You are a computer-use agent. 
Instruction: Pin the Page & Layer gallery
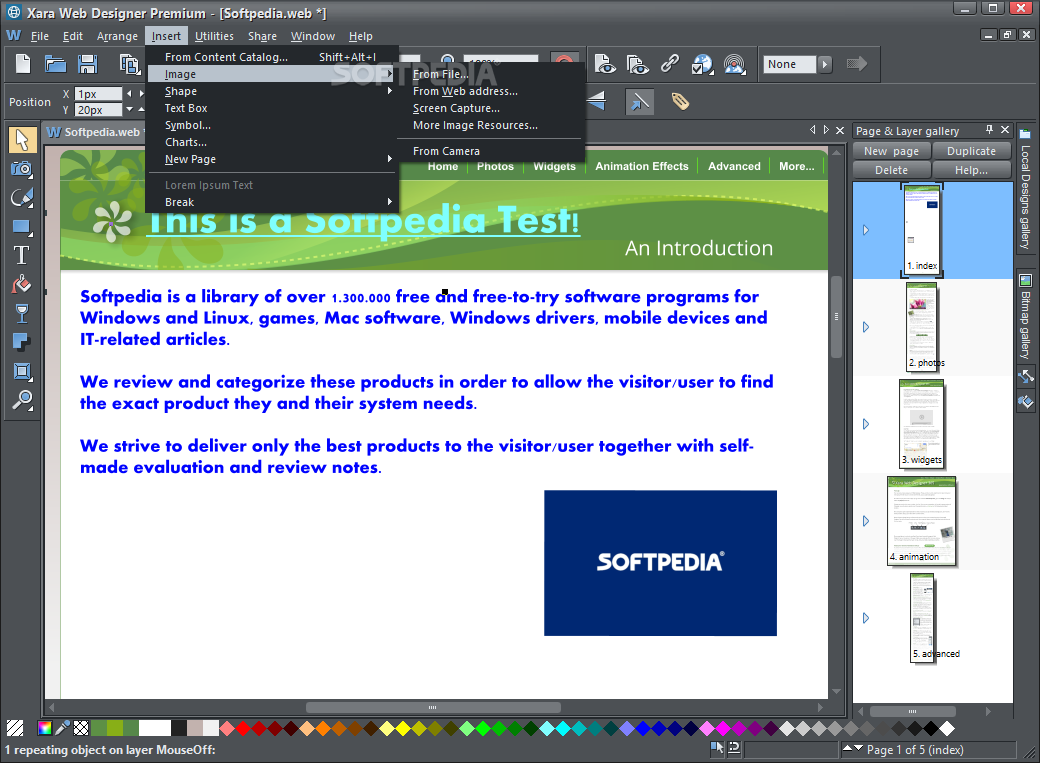tap(989, 130)
